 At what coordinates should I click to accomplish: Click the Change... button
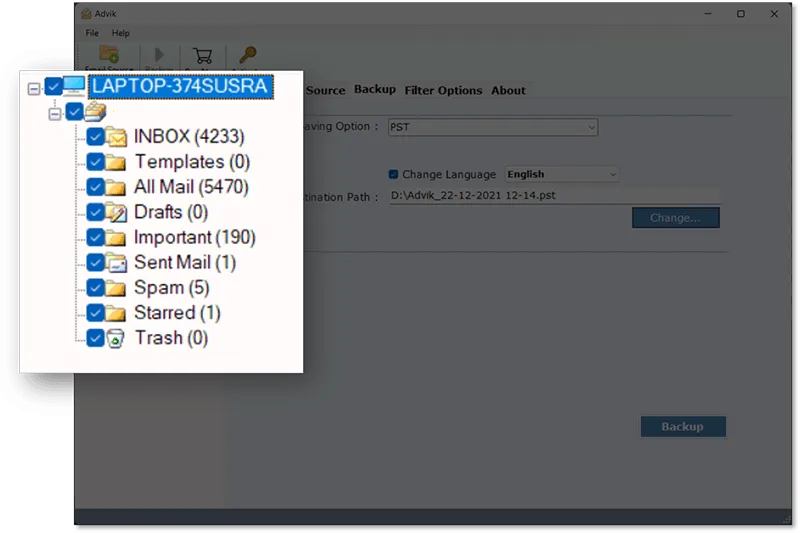point(676,218)
